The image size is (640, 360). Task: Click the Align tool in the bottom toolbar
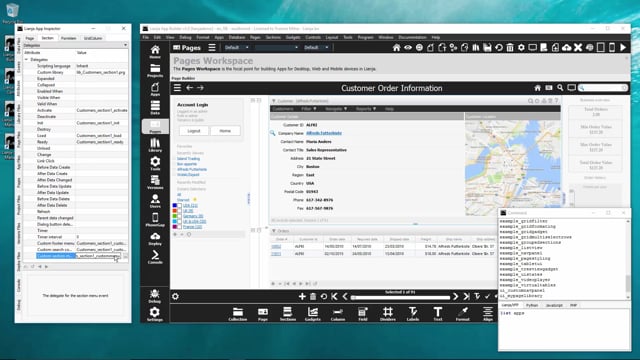click(x=488, y=314)
